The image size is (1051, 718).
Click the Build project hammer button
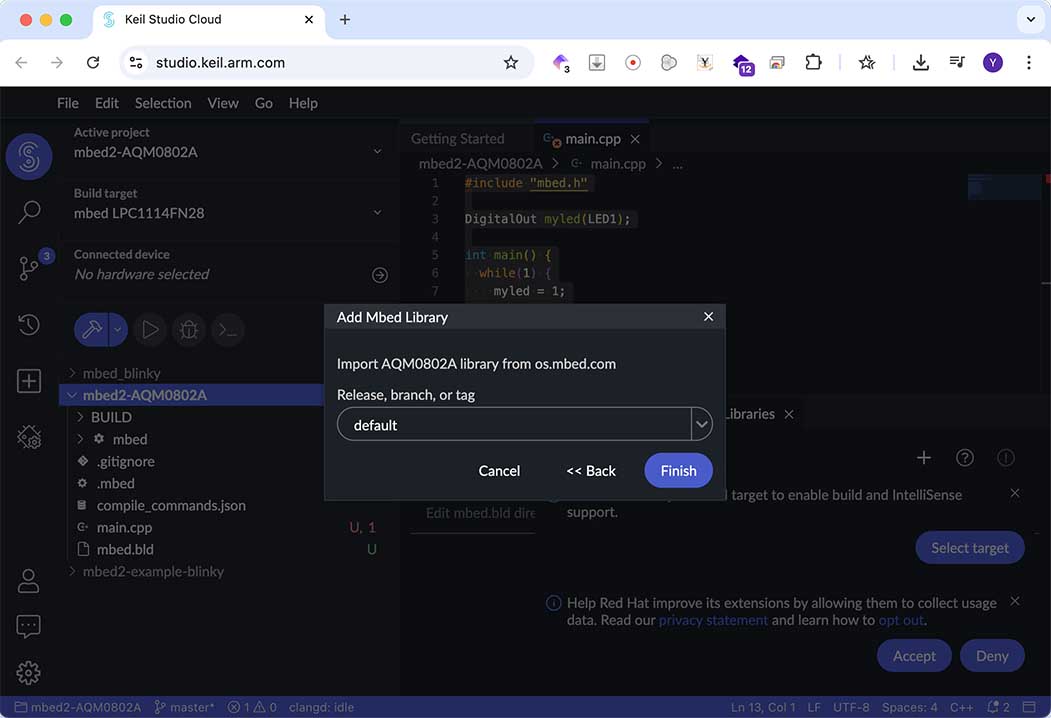[91, 329]
